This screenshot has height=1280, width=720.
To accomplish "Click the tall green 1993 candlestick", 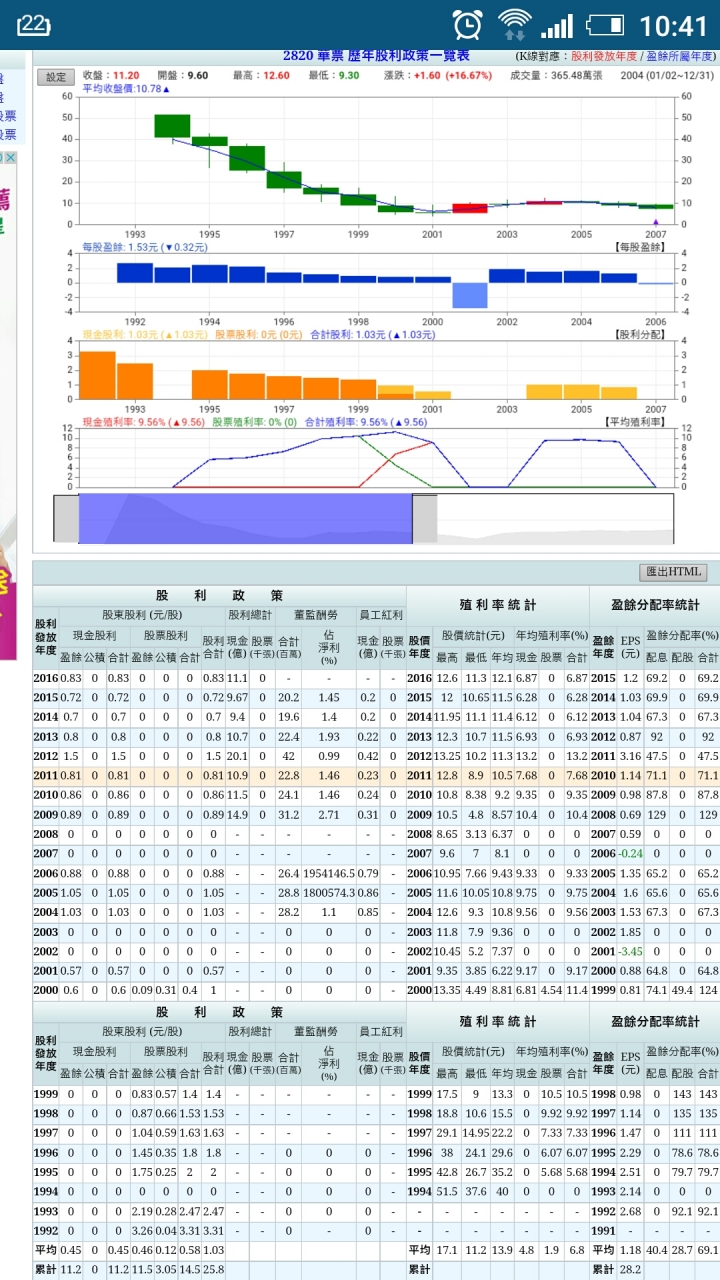I will pyautogui.click(x=172, y=126).
